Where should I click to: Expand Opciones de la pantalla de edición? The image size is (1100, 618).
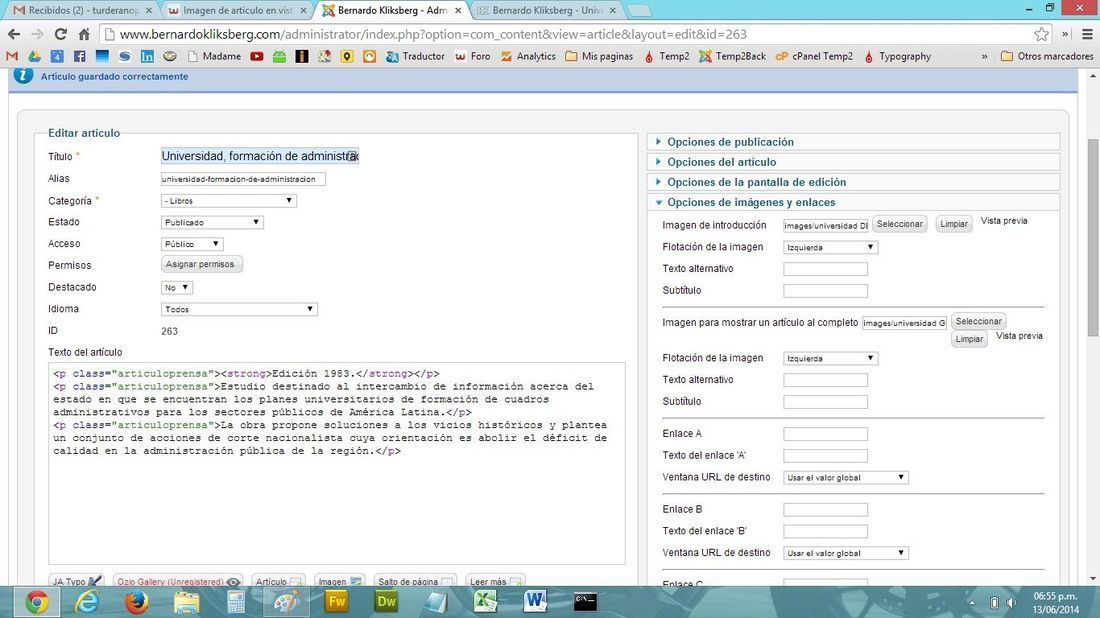point(853,182)
